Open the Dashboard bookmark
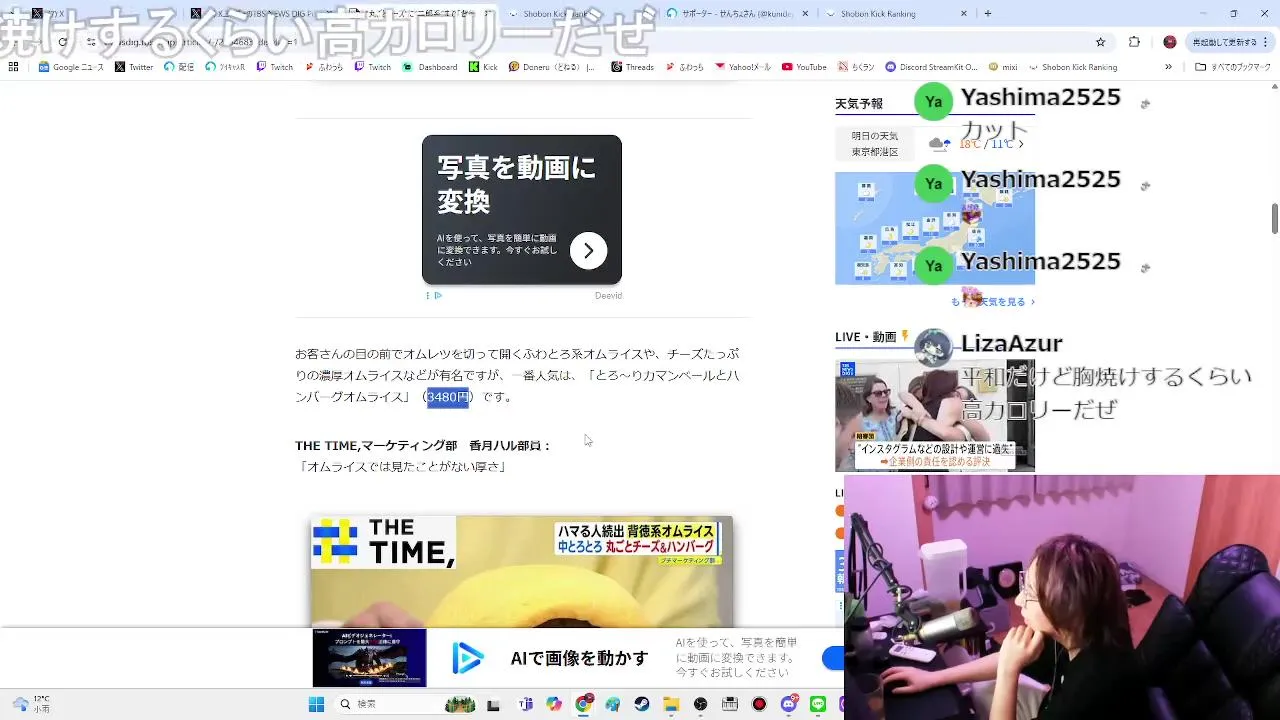 (x=430, y=67)
